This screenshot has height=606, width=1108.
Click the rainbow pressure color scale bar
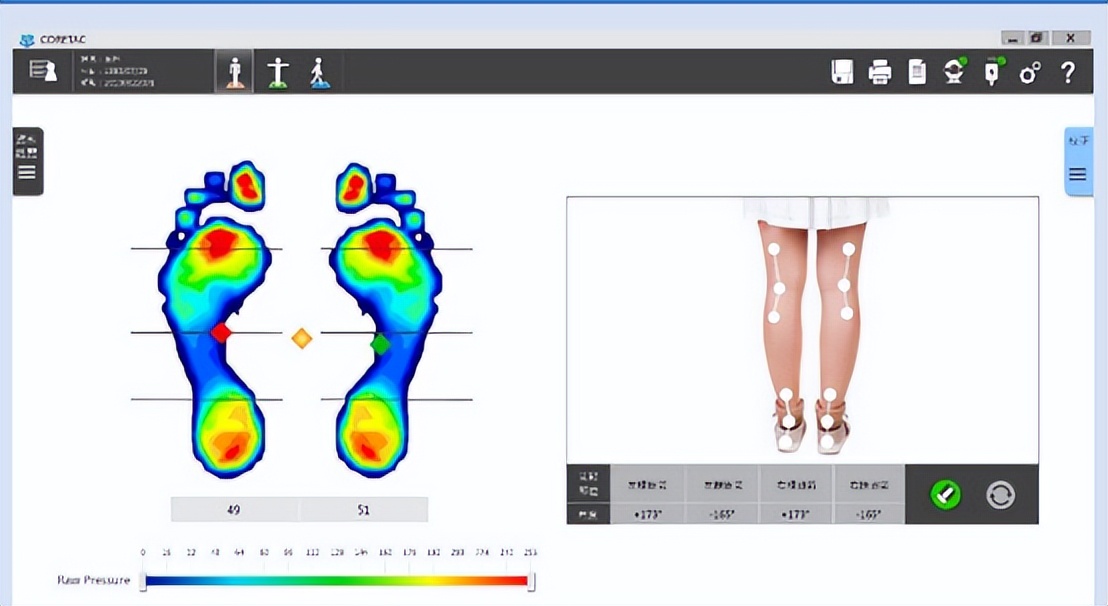tap(337, 581)
